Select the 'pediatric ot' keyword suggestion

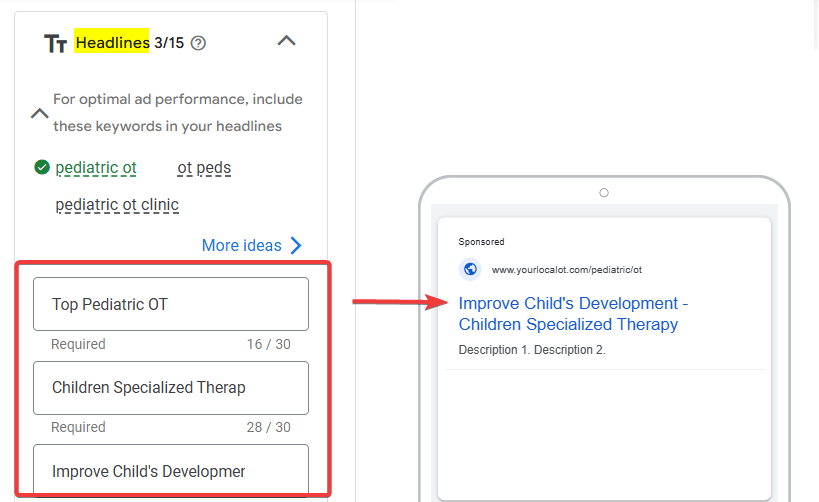[96, 168]
